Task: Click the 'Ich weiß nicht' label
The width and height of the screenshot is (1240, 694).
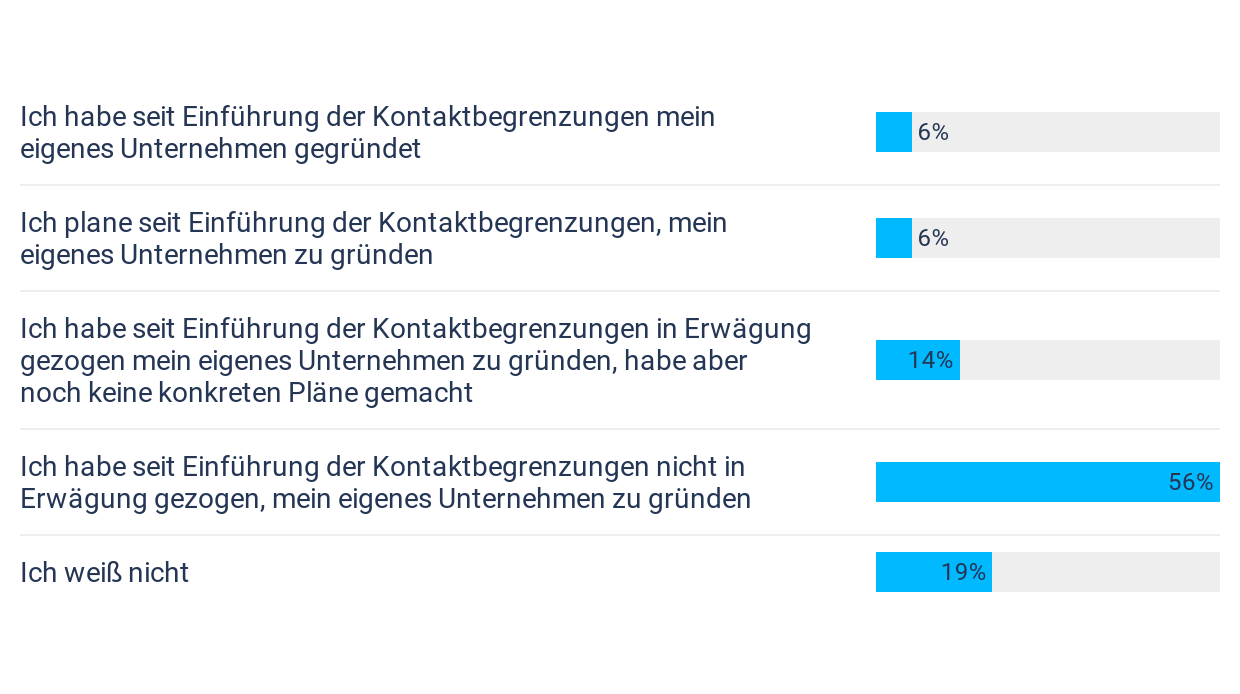Action: coord(105,573)
